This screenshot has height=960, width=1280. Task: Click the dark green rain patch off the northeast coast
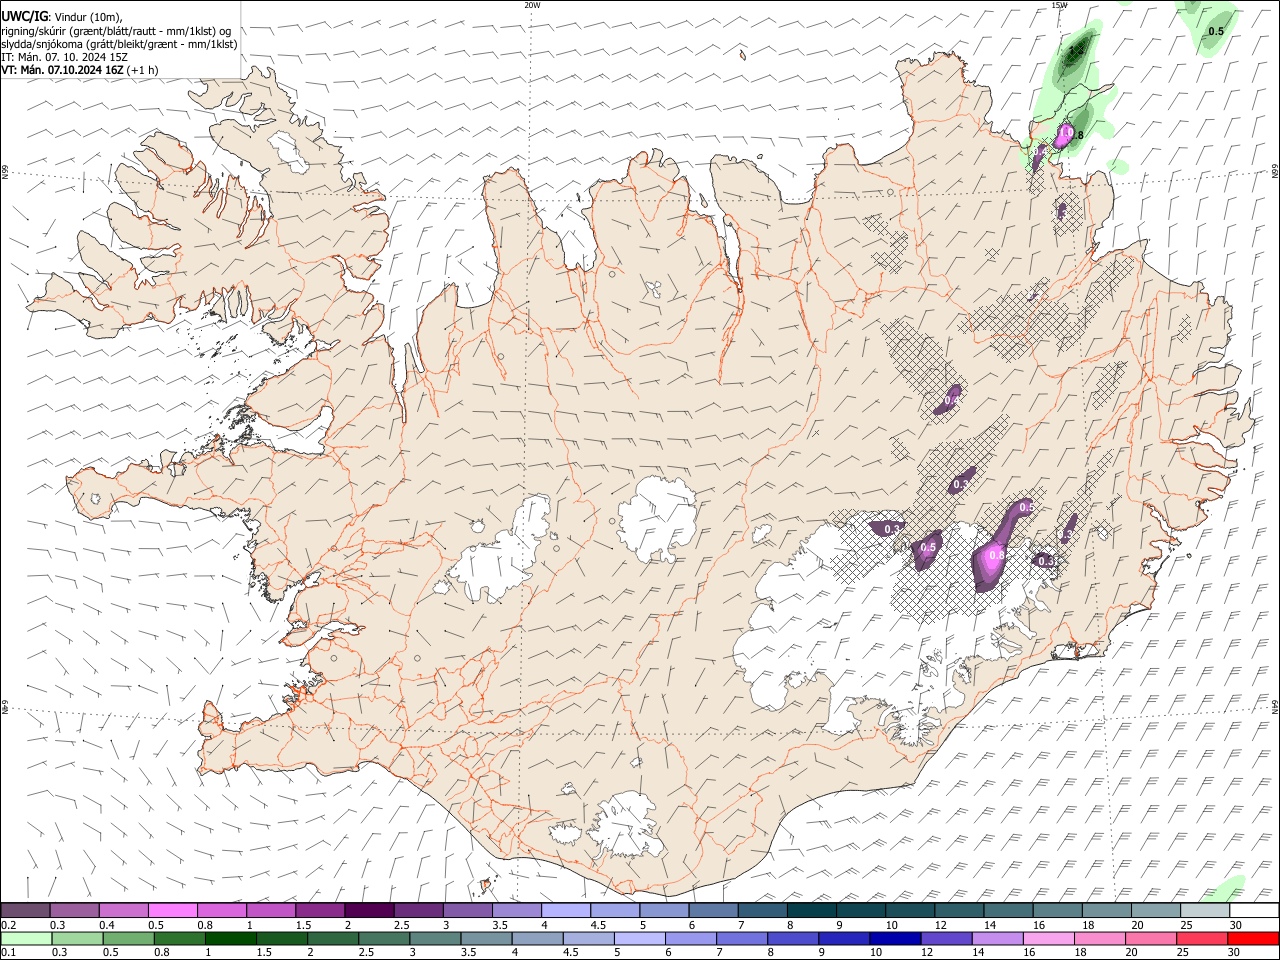pyautogui.click(x=1078, y=50)
